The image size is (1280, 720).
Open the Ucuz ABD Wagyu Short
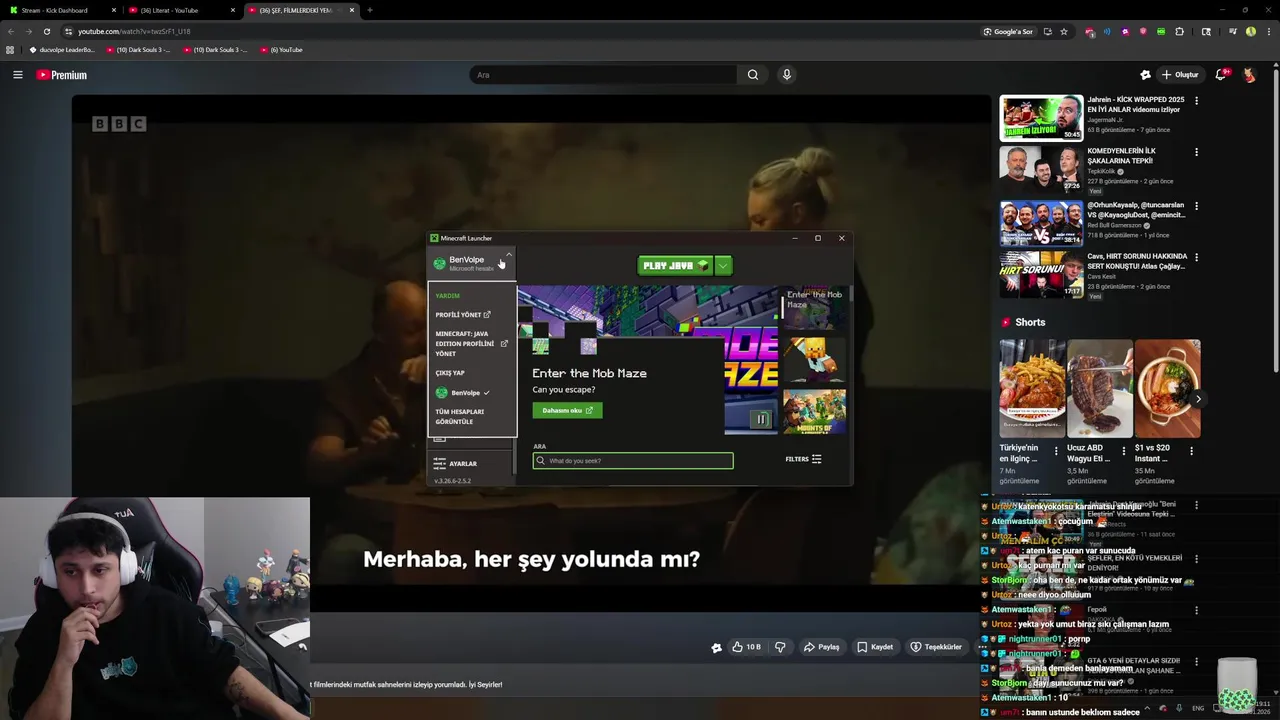pos(1099,389)
